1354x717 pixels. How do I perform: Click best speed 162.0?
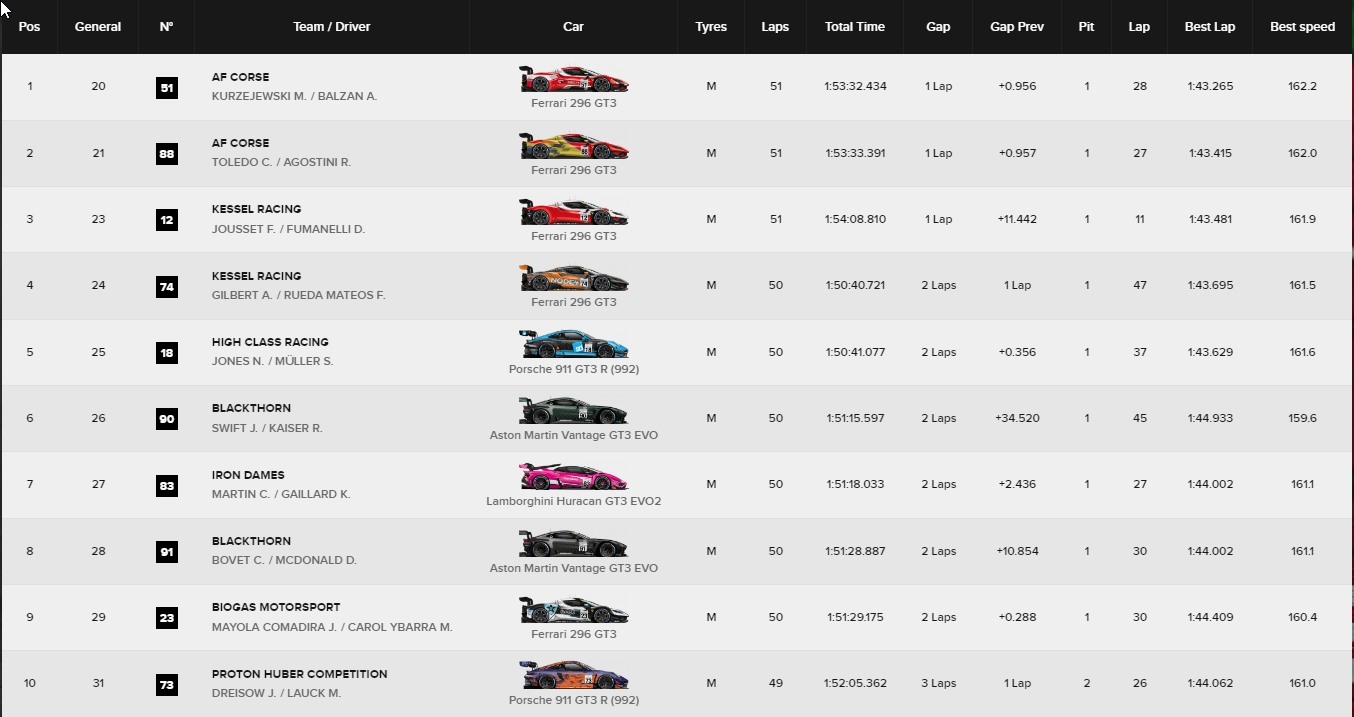[x=1302, y=153]
